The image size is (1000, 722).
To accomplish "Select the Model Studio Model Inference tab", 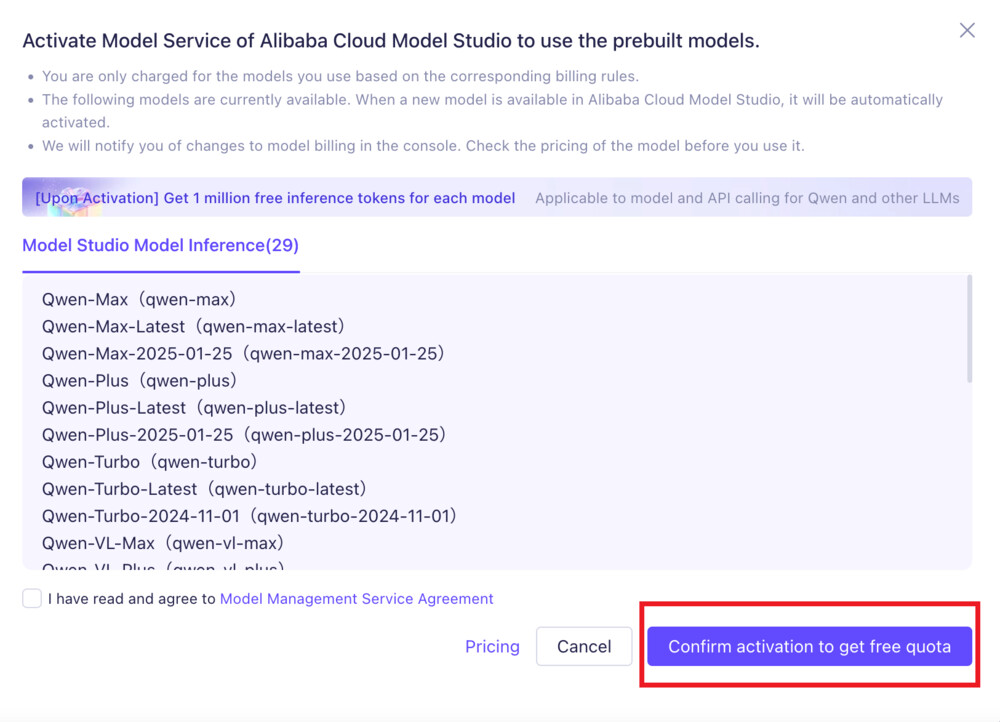I will point(160,245).
